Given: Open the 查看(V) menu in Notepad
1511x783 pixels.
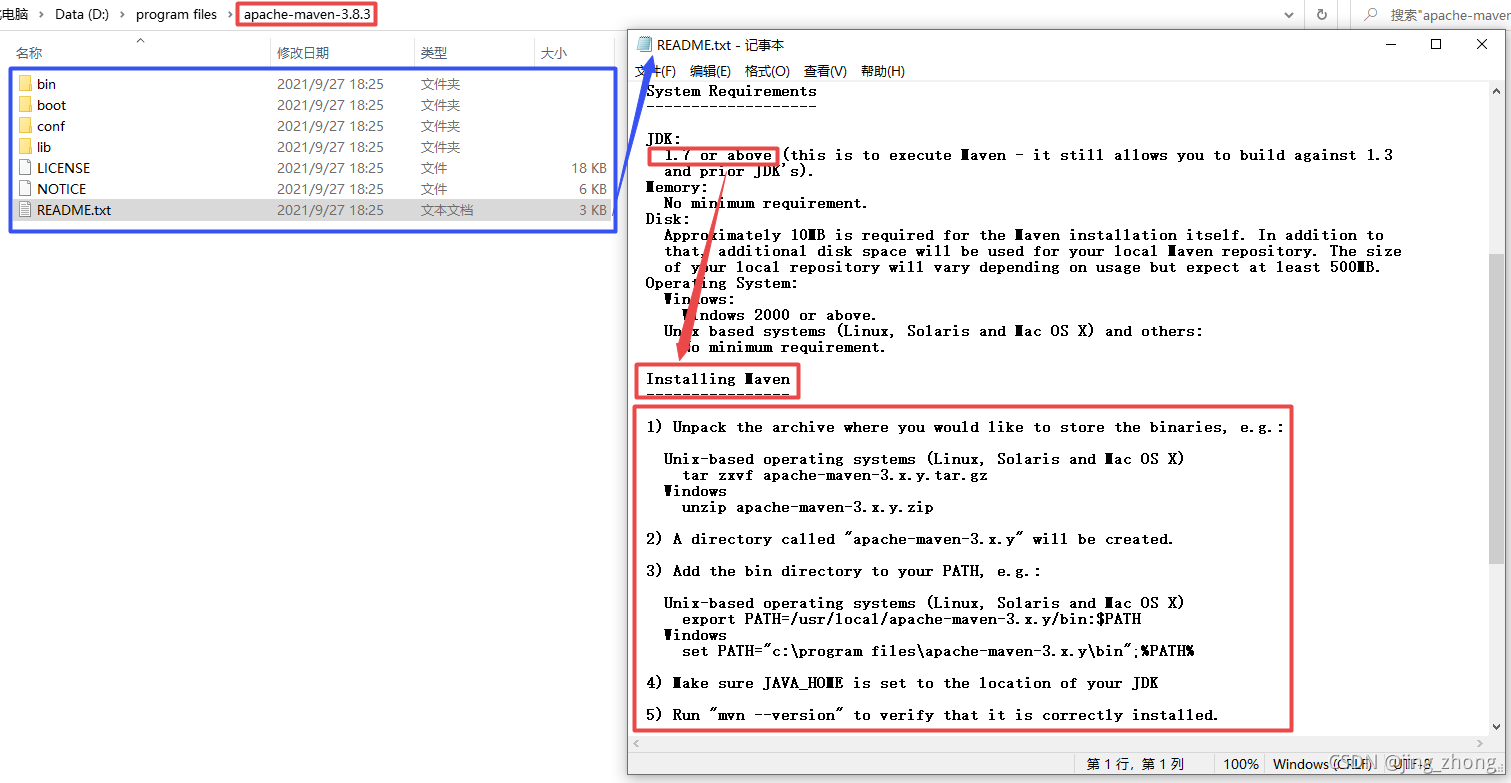Looking at the screenshot, I should pos(825,71).
